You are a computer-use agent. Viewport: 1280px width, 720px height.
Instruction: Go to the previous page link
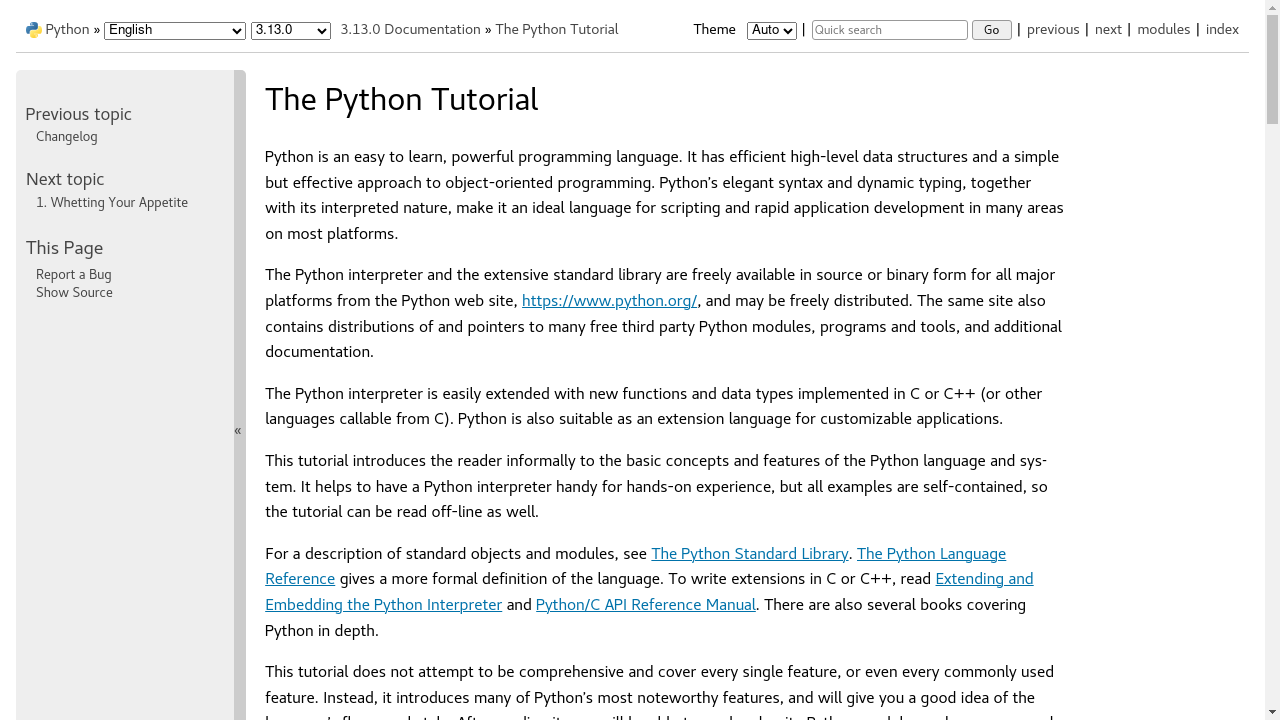[1053, 30]
